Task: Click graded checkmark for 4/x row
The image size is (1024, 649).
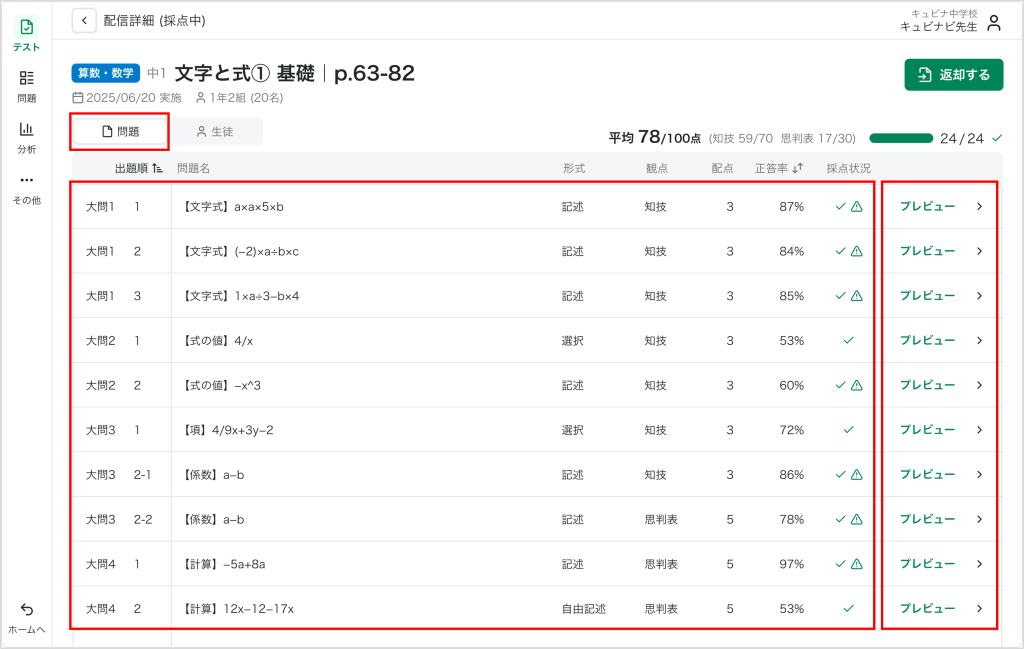Action: click(848, 341)
